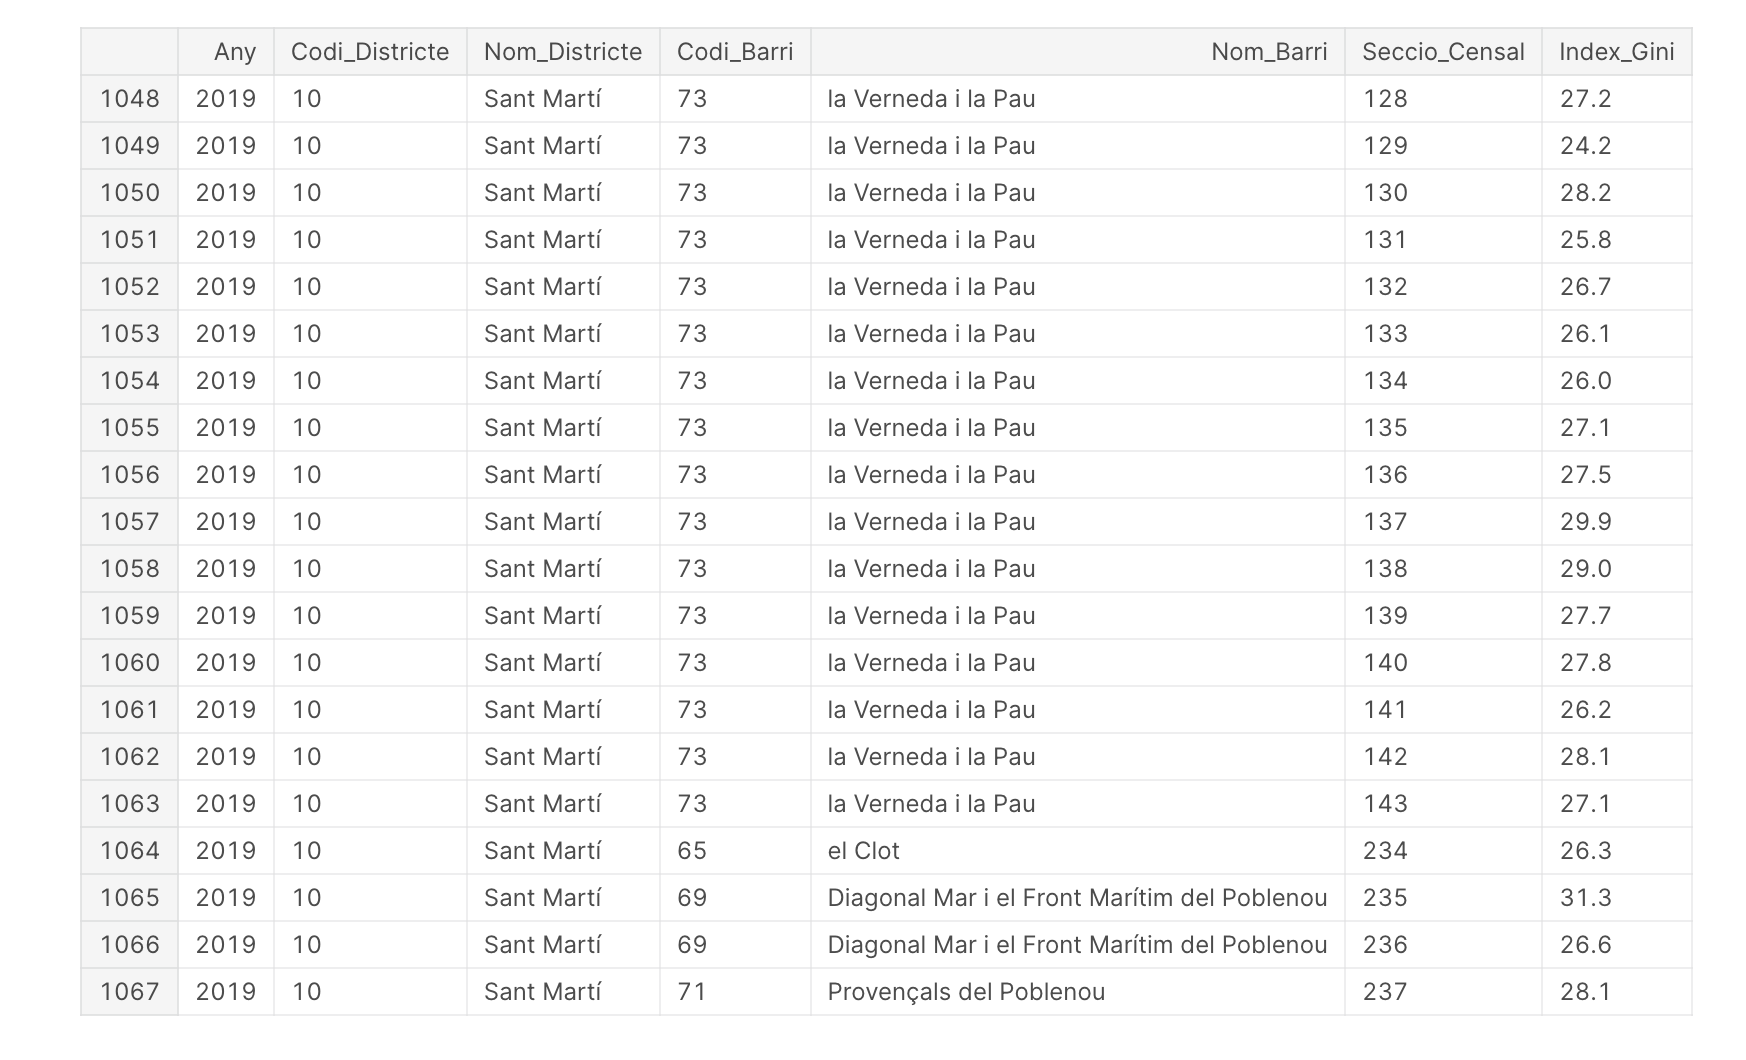The height and width of the screenshot is (1060, 1746).
Task: Click Codi_Barri 69 in row 1065
Action: click(x=692, y=898)
